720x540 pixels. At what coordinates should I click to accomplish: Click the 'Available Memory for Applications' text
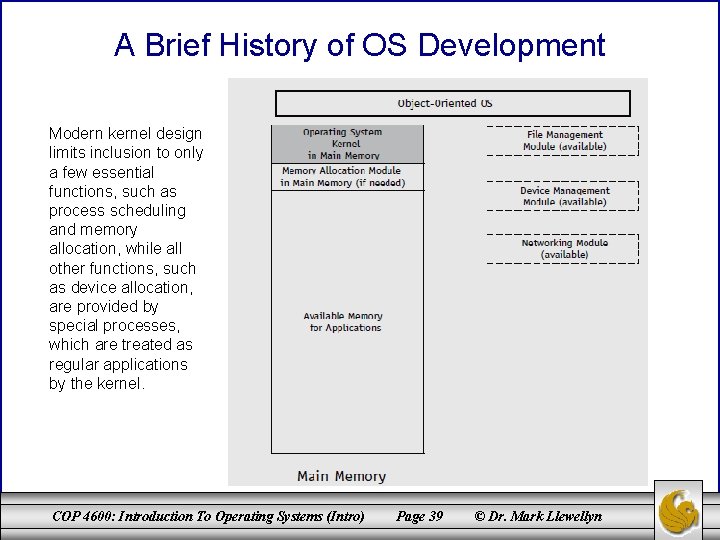tap(343, 322)
